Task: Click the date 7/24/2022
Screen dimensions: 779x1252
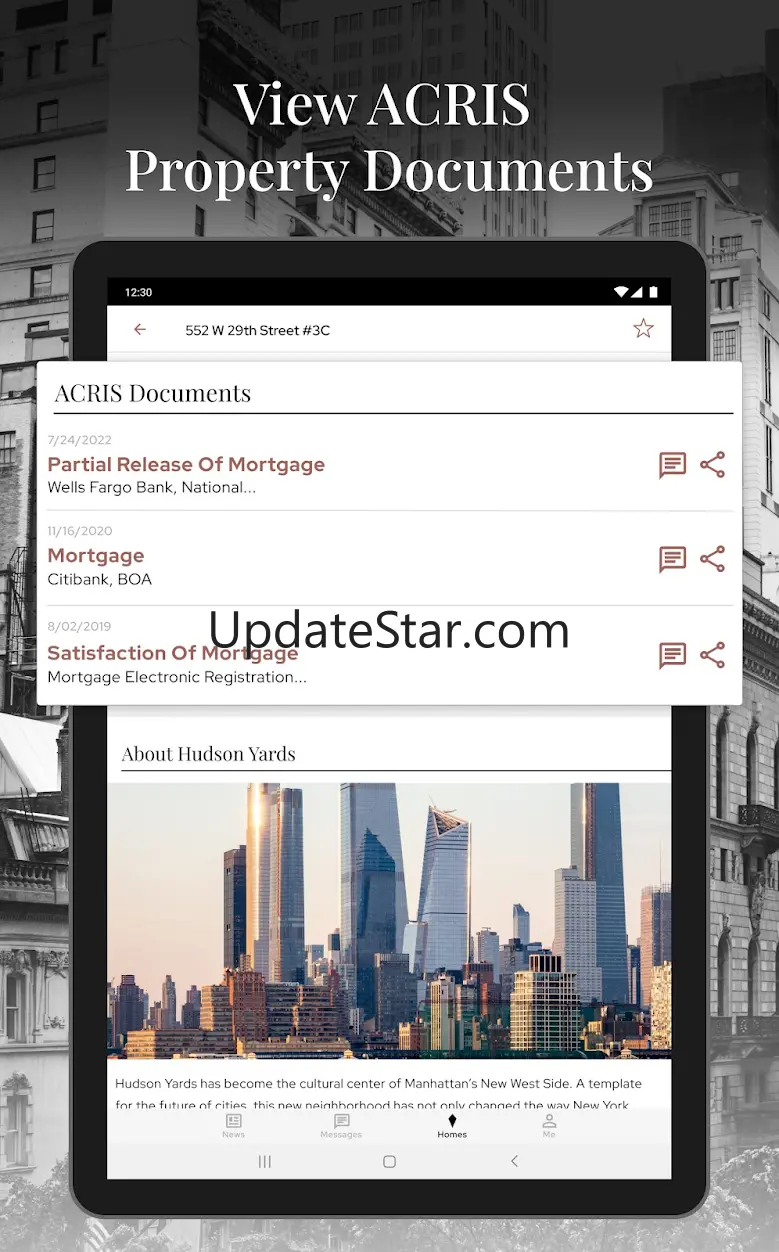Action: 80,440
